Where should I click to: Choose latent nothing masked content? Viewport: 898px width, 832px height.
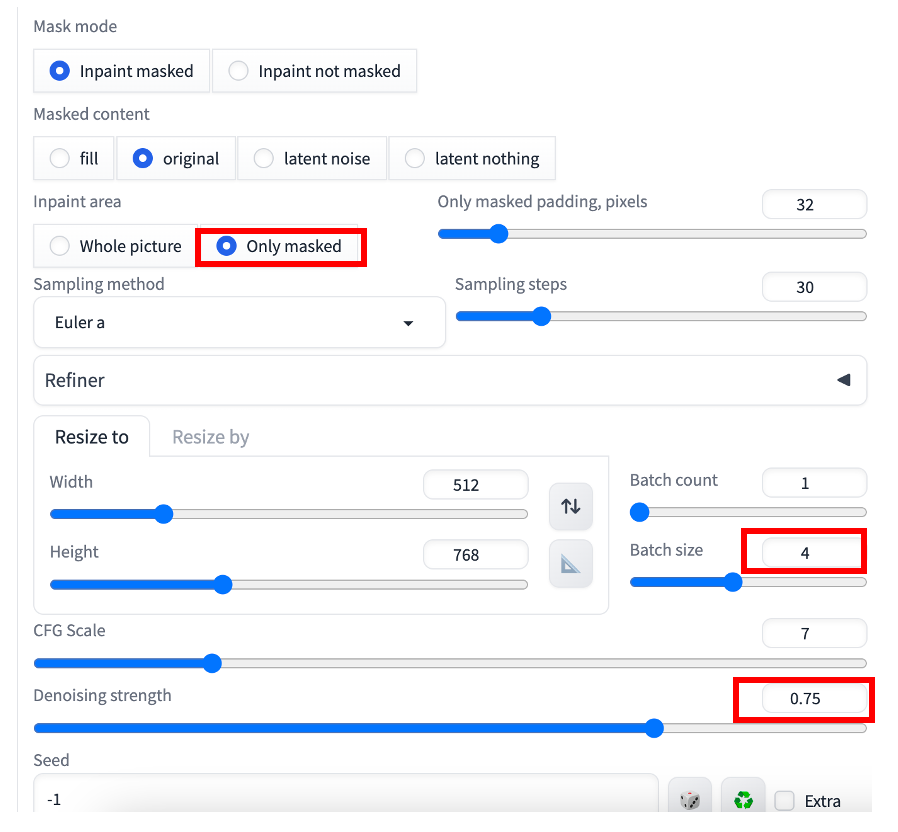472,158
